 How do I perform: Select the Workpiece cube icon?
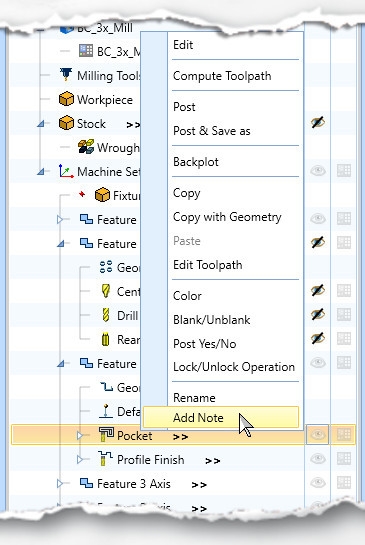66,99
